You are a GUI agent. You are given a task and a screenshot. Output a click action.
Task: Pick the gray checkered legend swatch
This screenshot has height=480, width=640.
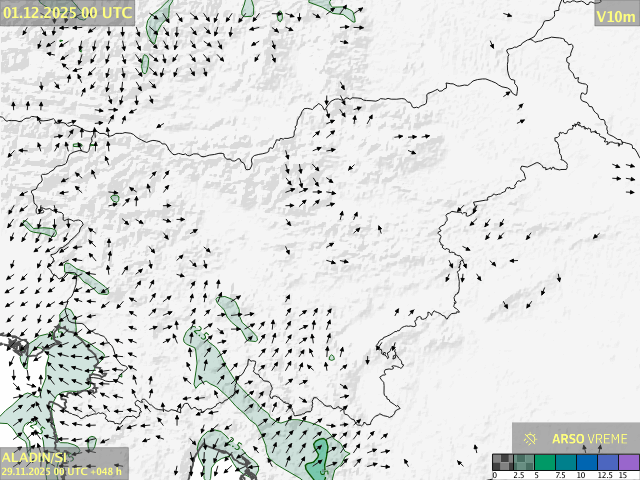click(502, 461)
